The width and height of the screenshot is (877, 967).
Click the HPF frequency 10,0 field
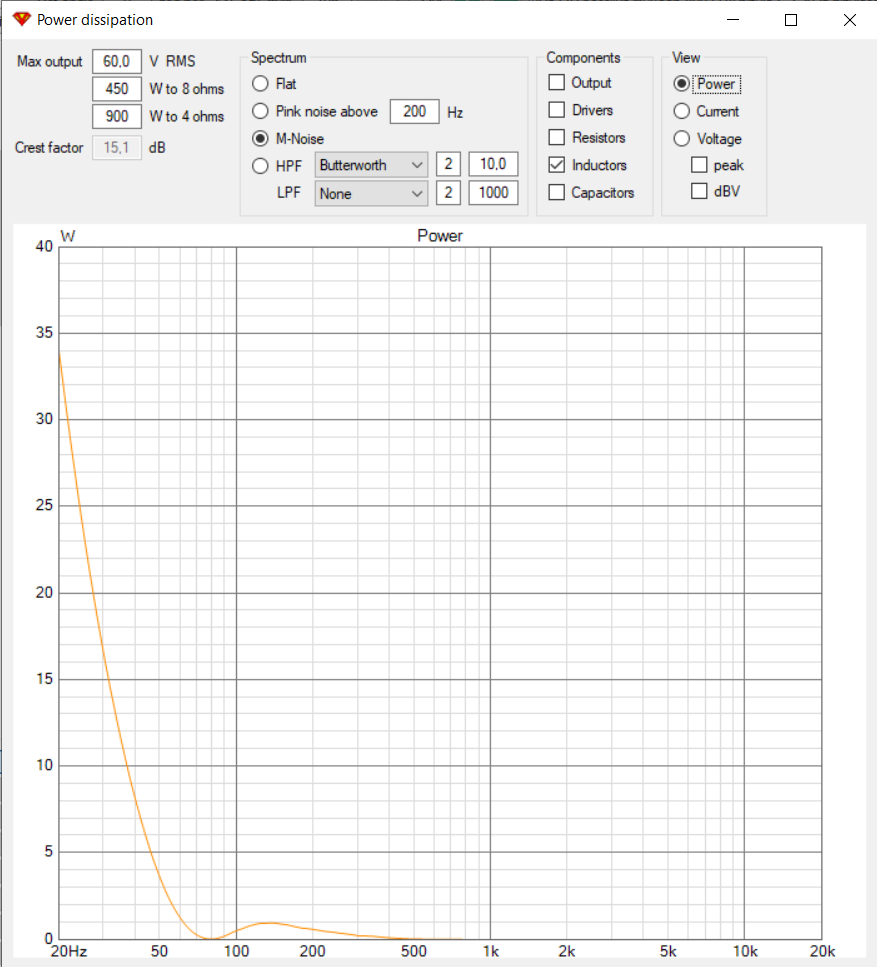(493, 164)
